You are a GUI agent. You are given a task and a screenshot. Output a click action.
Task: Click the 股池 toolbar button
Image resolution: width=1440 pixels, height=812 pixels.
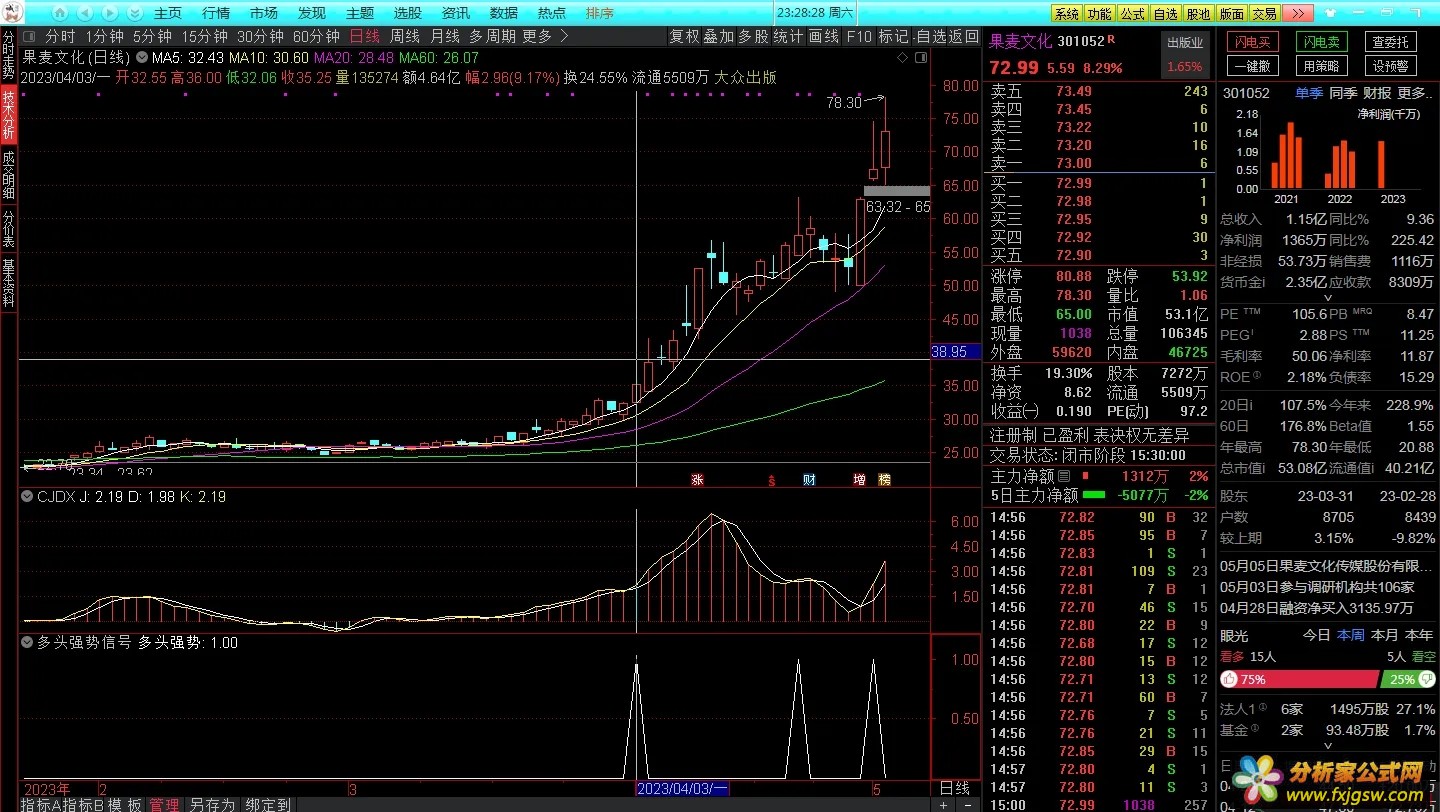1198,13
